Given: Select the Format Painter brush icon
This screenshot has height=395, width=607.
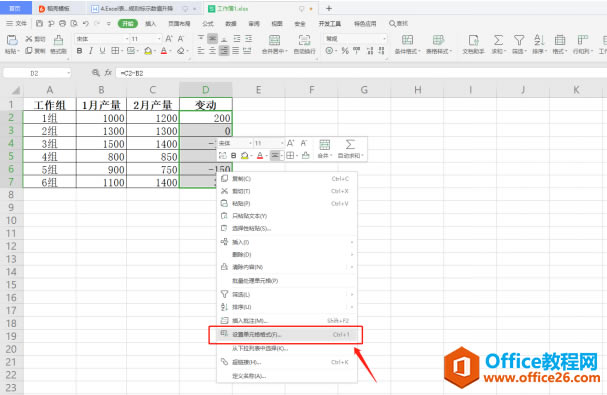Looking at the screenshot, I should (58, 40).
